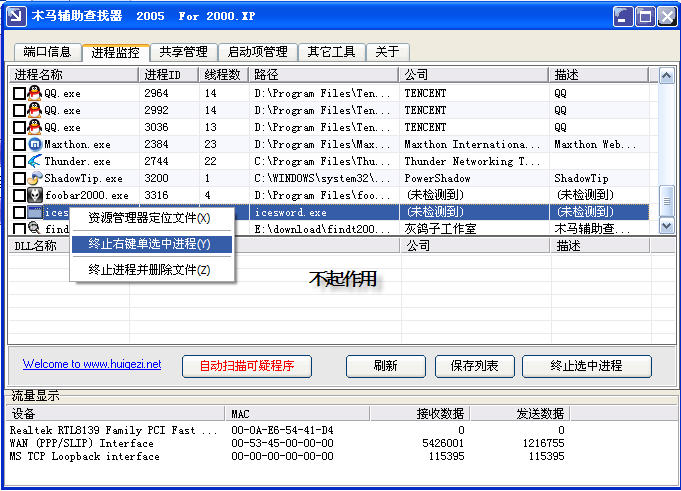Viewport: 681px width, 491px height.
Task: Click the QQ penguin icon for PID 2964
Action: pos(35,93)
